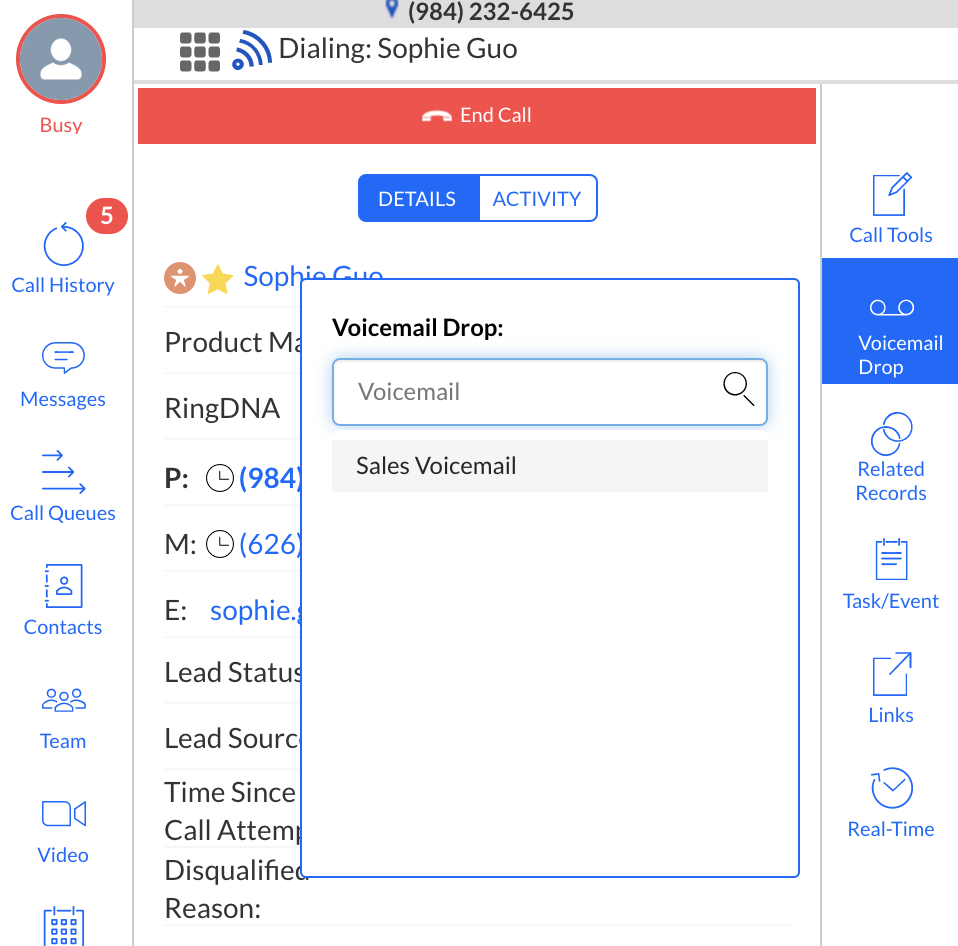Screen dimensions: 958x946
Task: Click the user avatar showing Busy status
Action: tap(61, 59)
